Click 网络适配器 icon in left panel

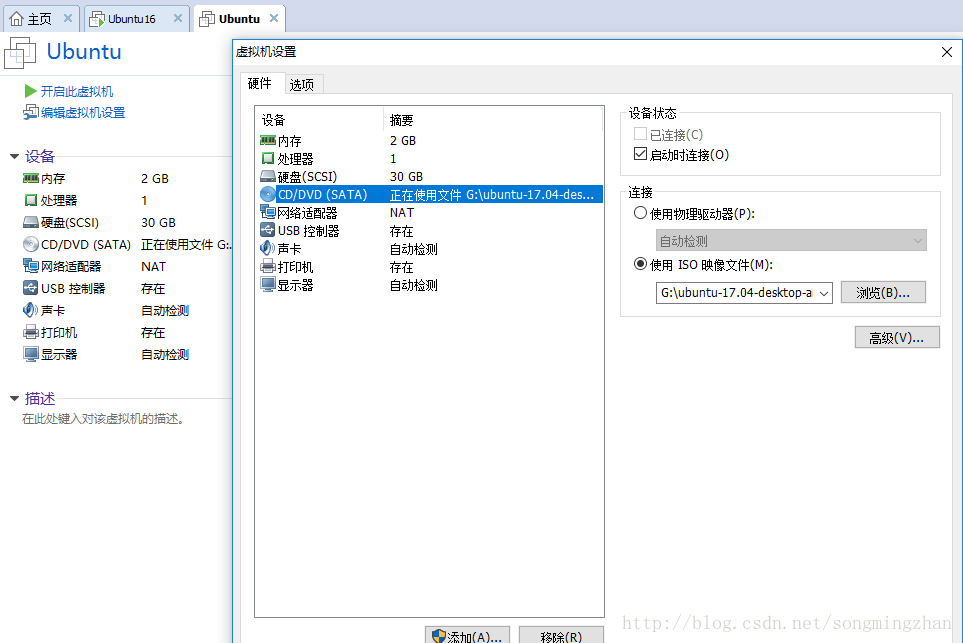[x=31, y=266]
